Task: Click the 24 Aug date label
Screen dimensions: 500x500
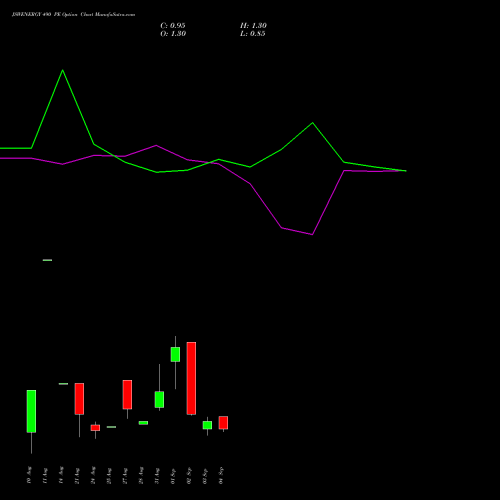Action: (x=93, y=475)
